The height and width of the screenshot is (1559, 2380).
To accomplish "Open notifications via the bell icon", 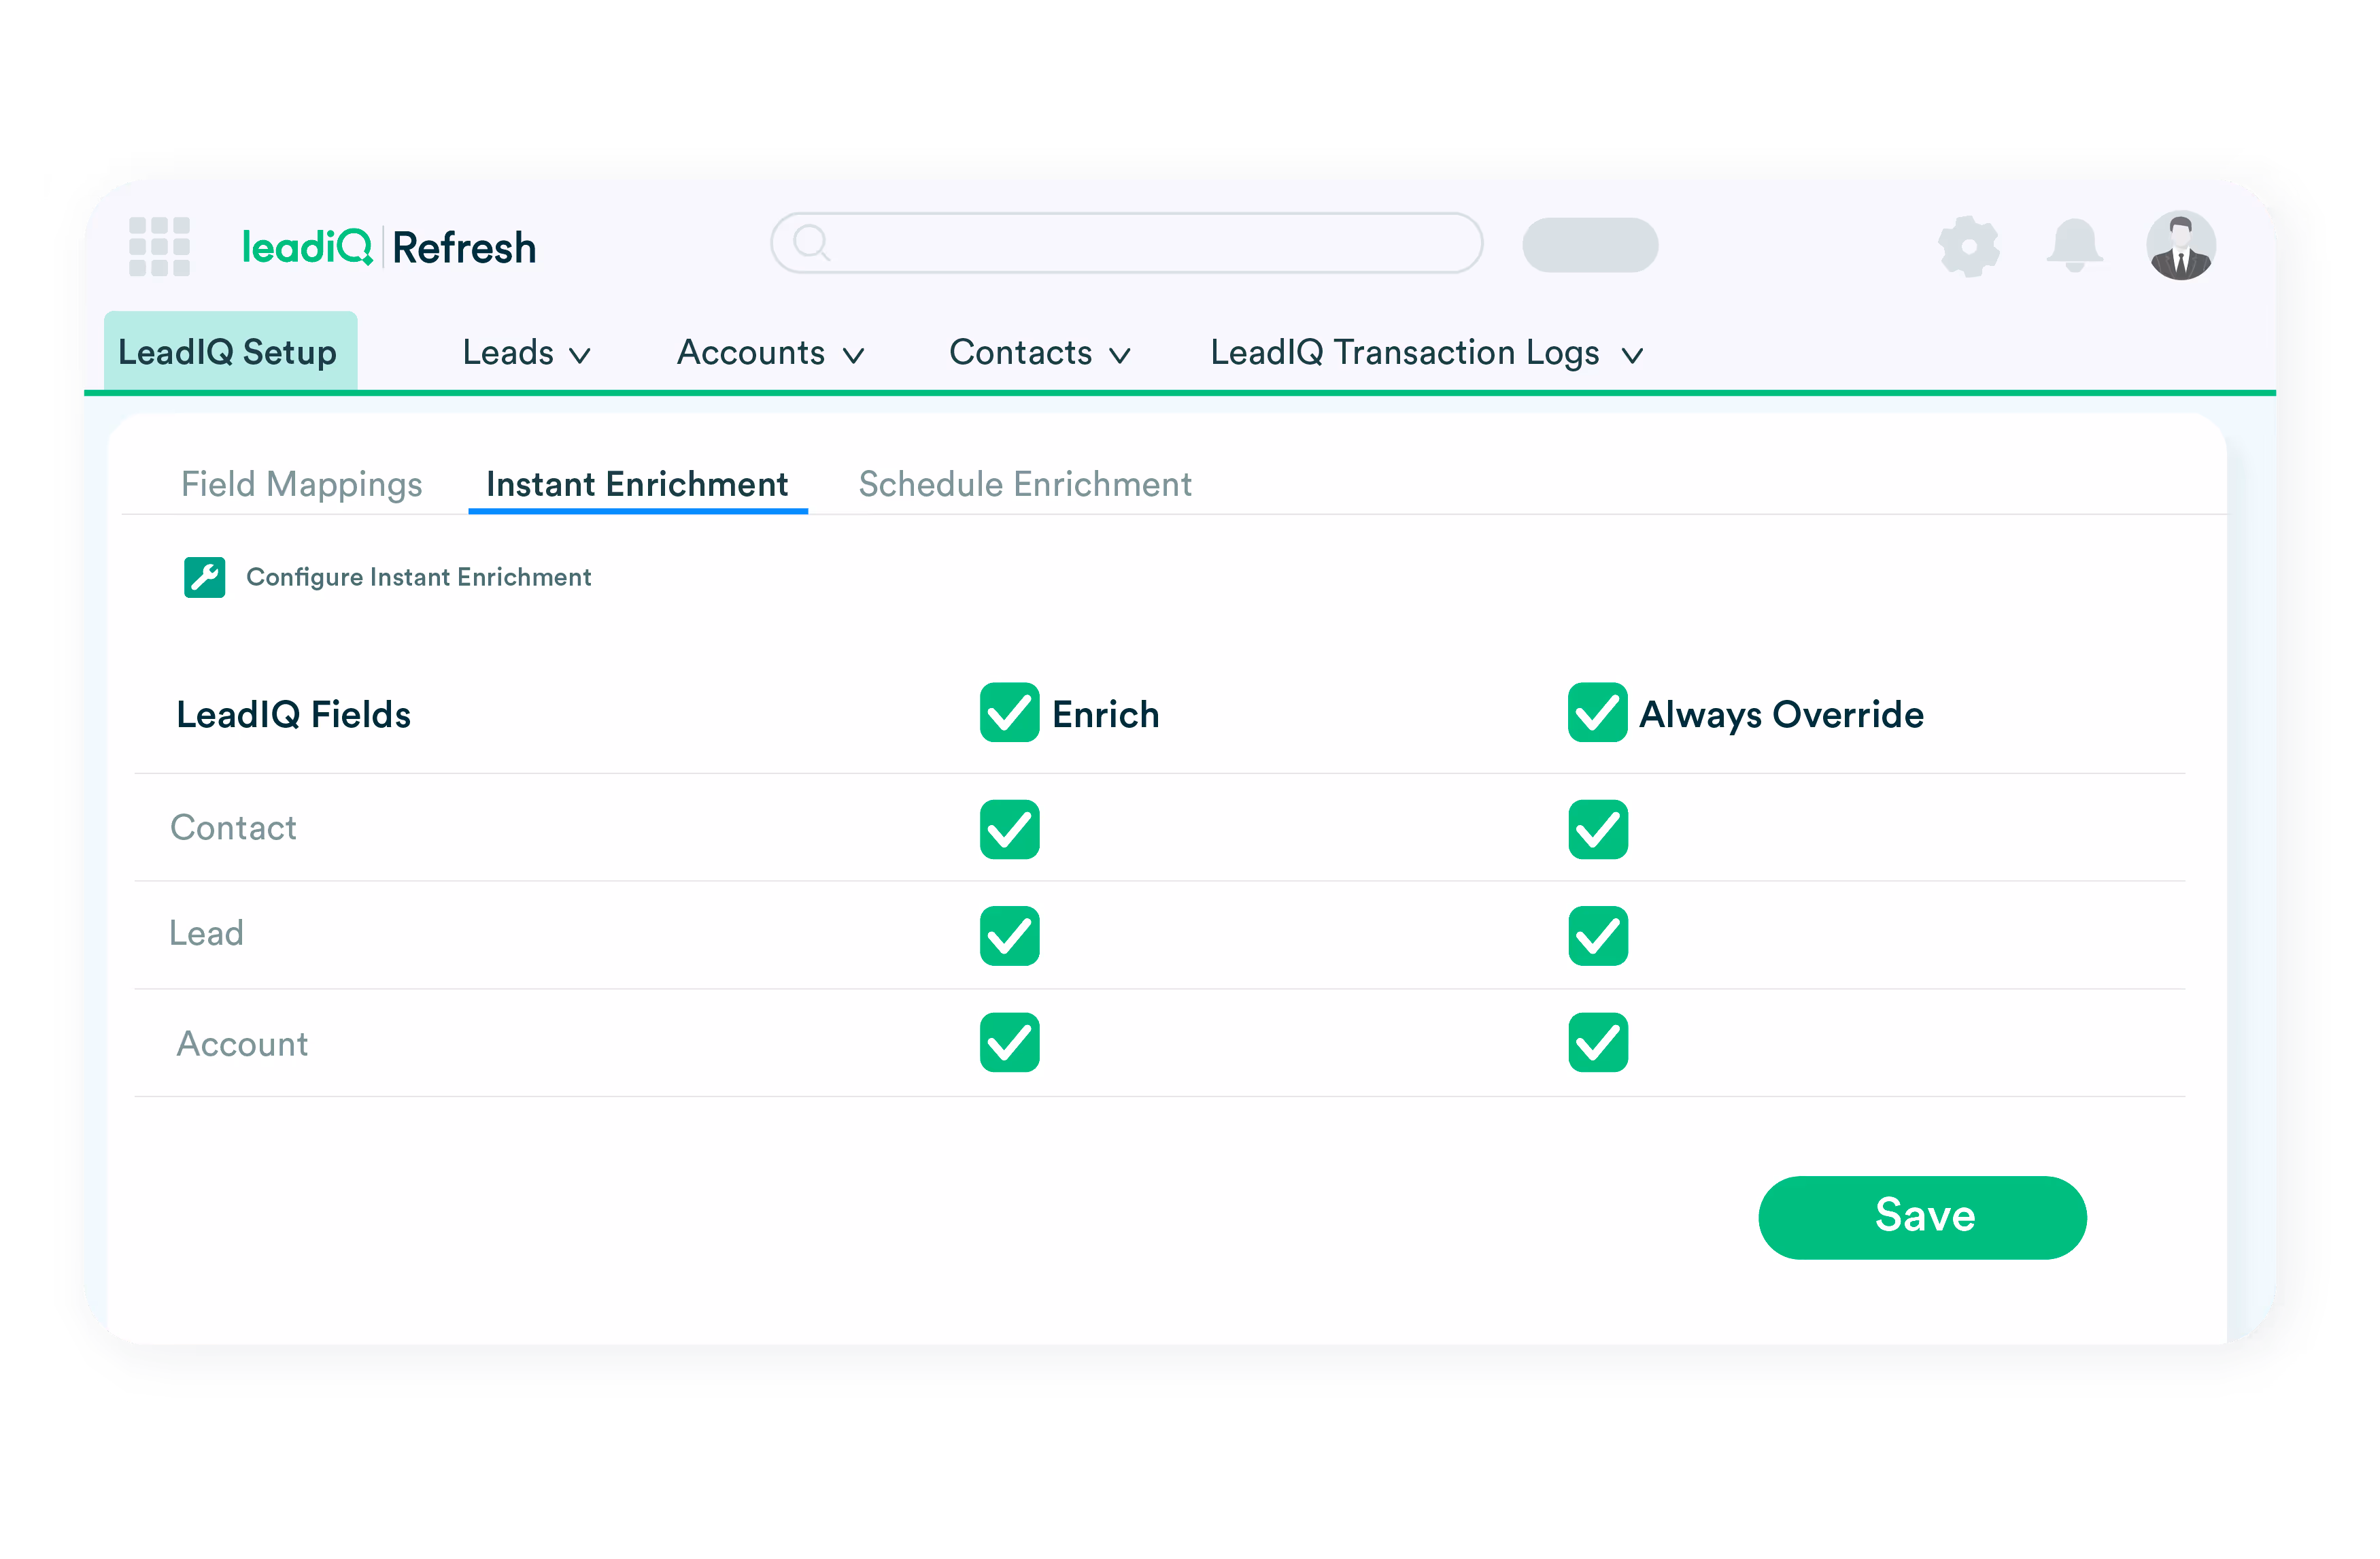I will click(2074, 246).
